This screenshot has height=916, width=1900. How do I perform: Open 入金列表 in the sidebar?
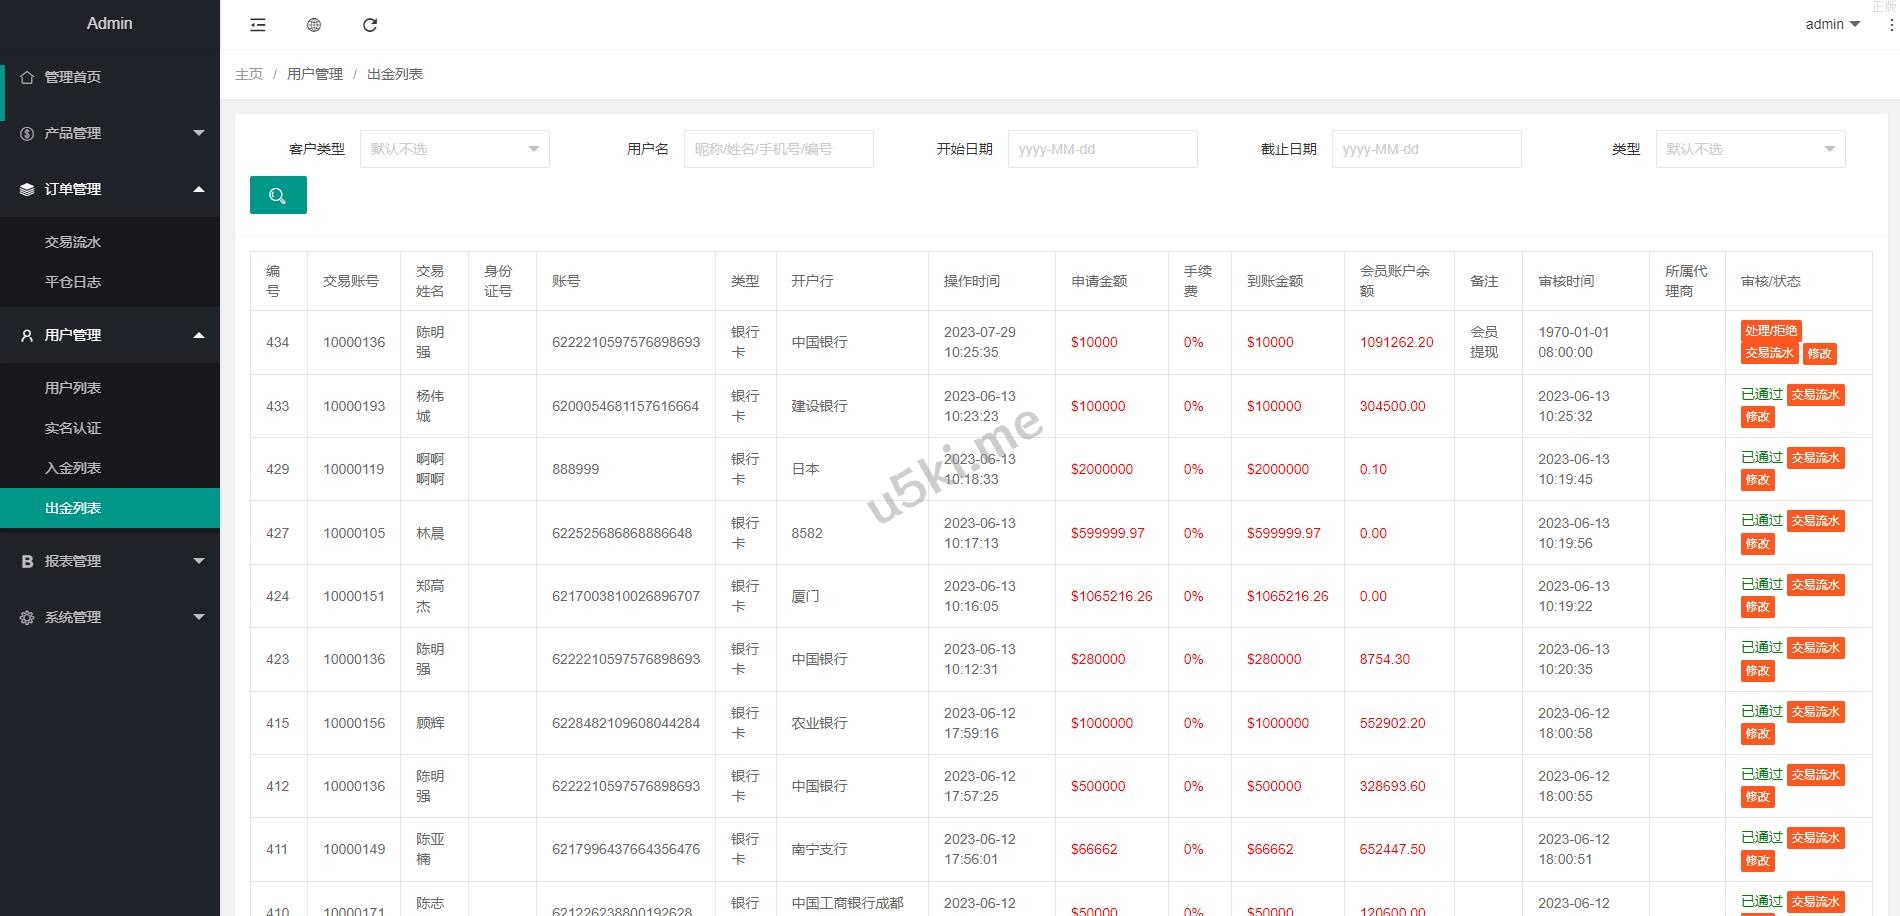(x=73, y=468)
